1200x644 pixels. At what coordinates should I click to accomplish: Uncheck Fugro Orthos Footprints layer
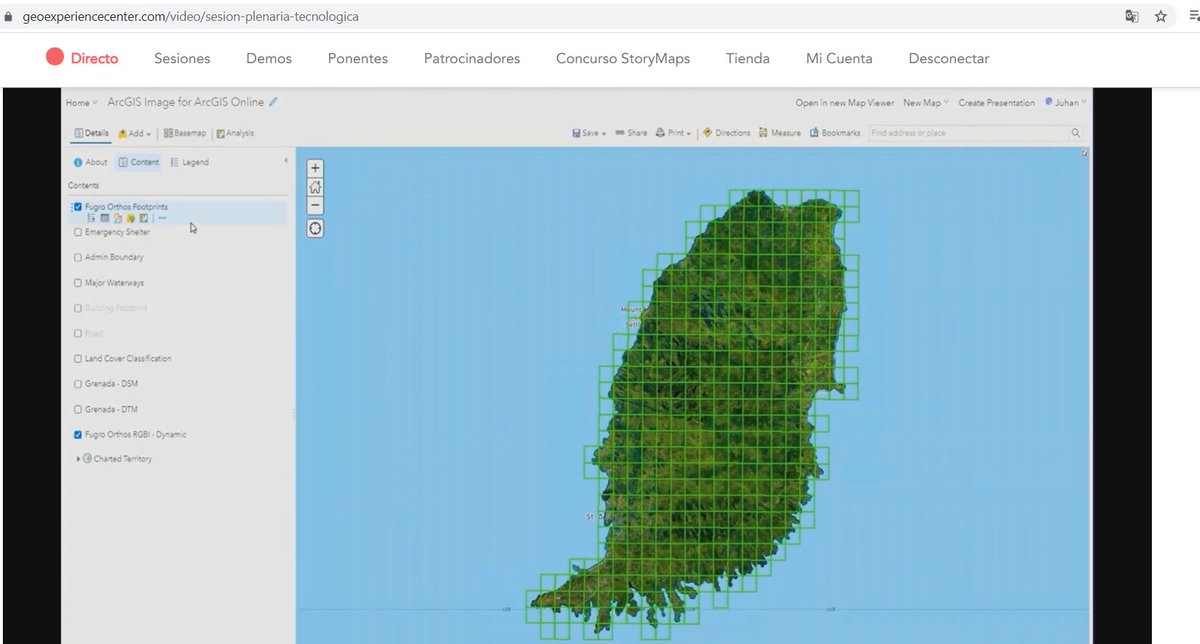pos(79,207)
